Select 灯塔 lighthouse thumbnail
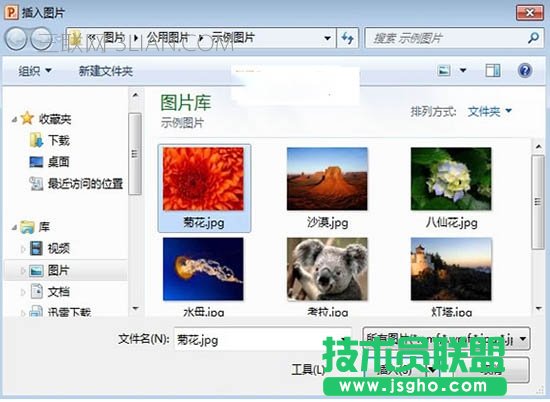Image resolution: width=550 pixels, height=402 pixels. click(451, 269)
